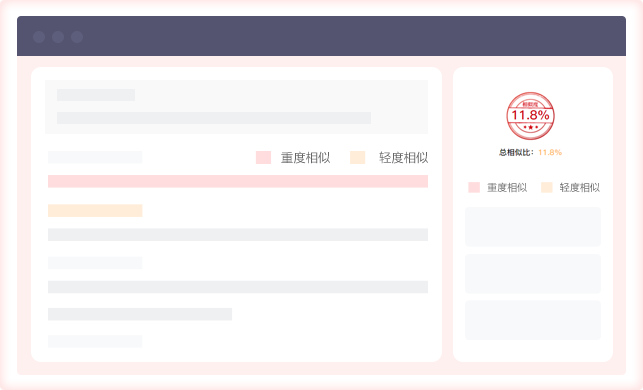
Task: Open the third gray result card in sidebar
Action: click(x=533, y=320)
